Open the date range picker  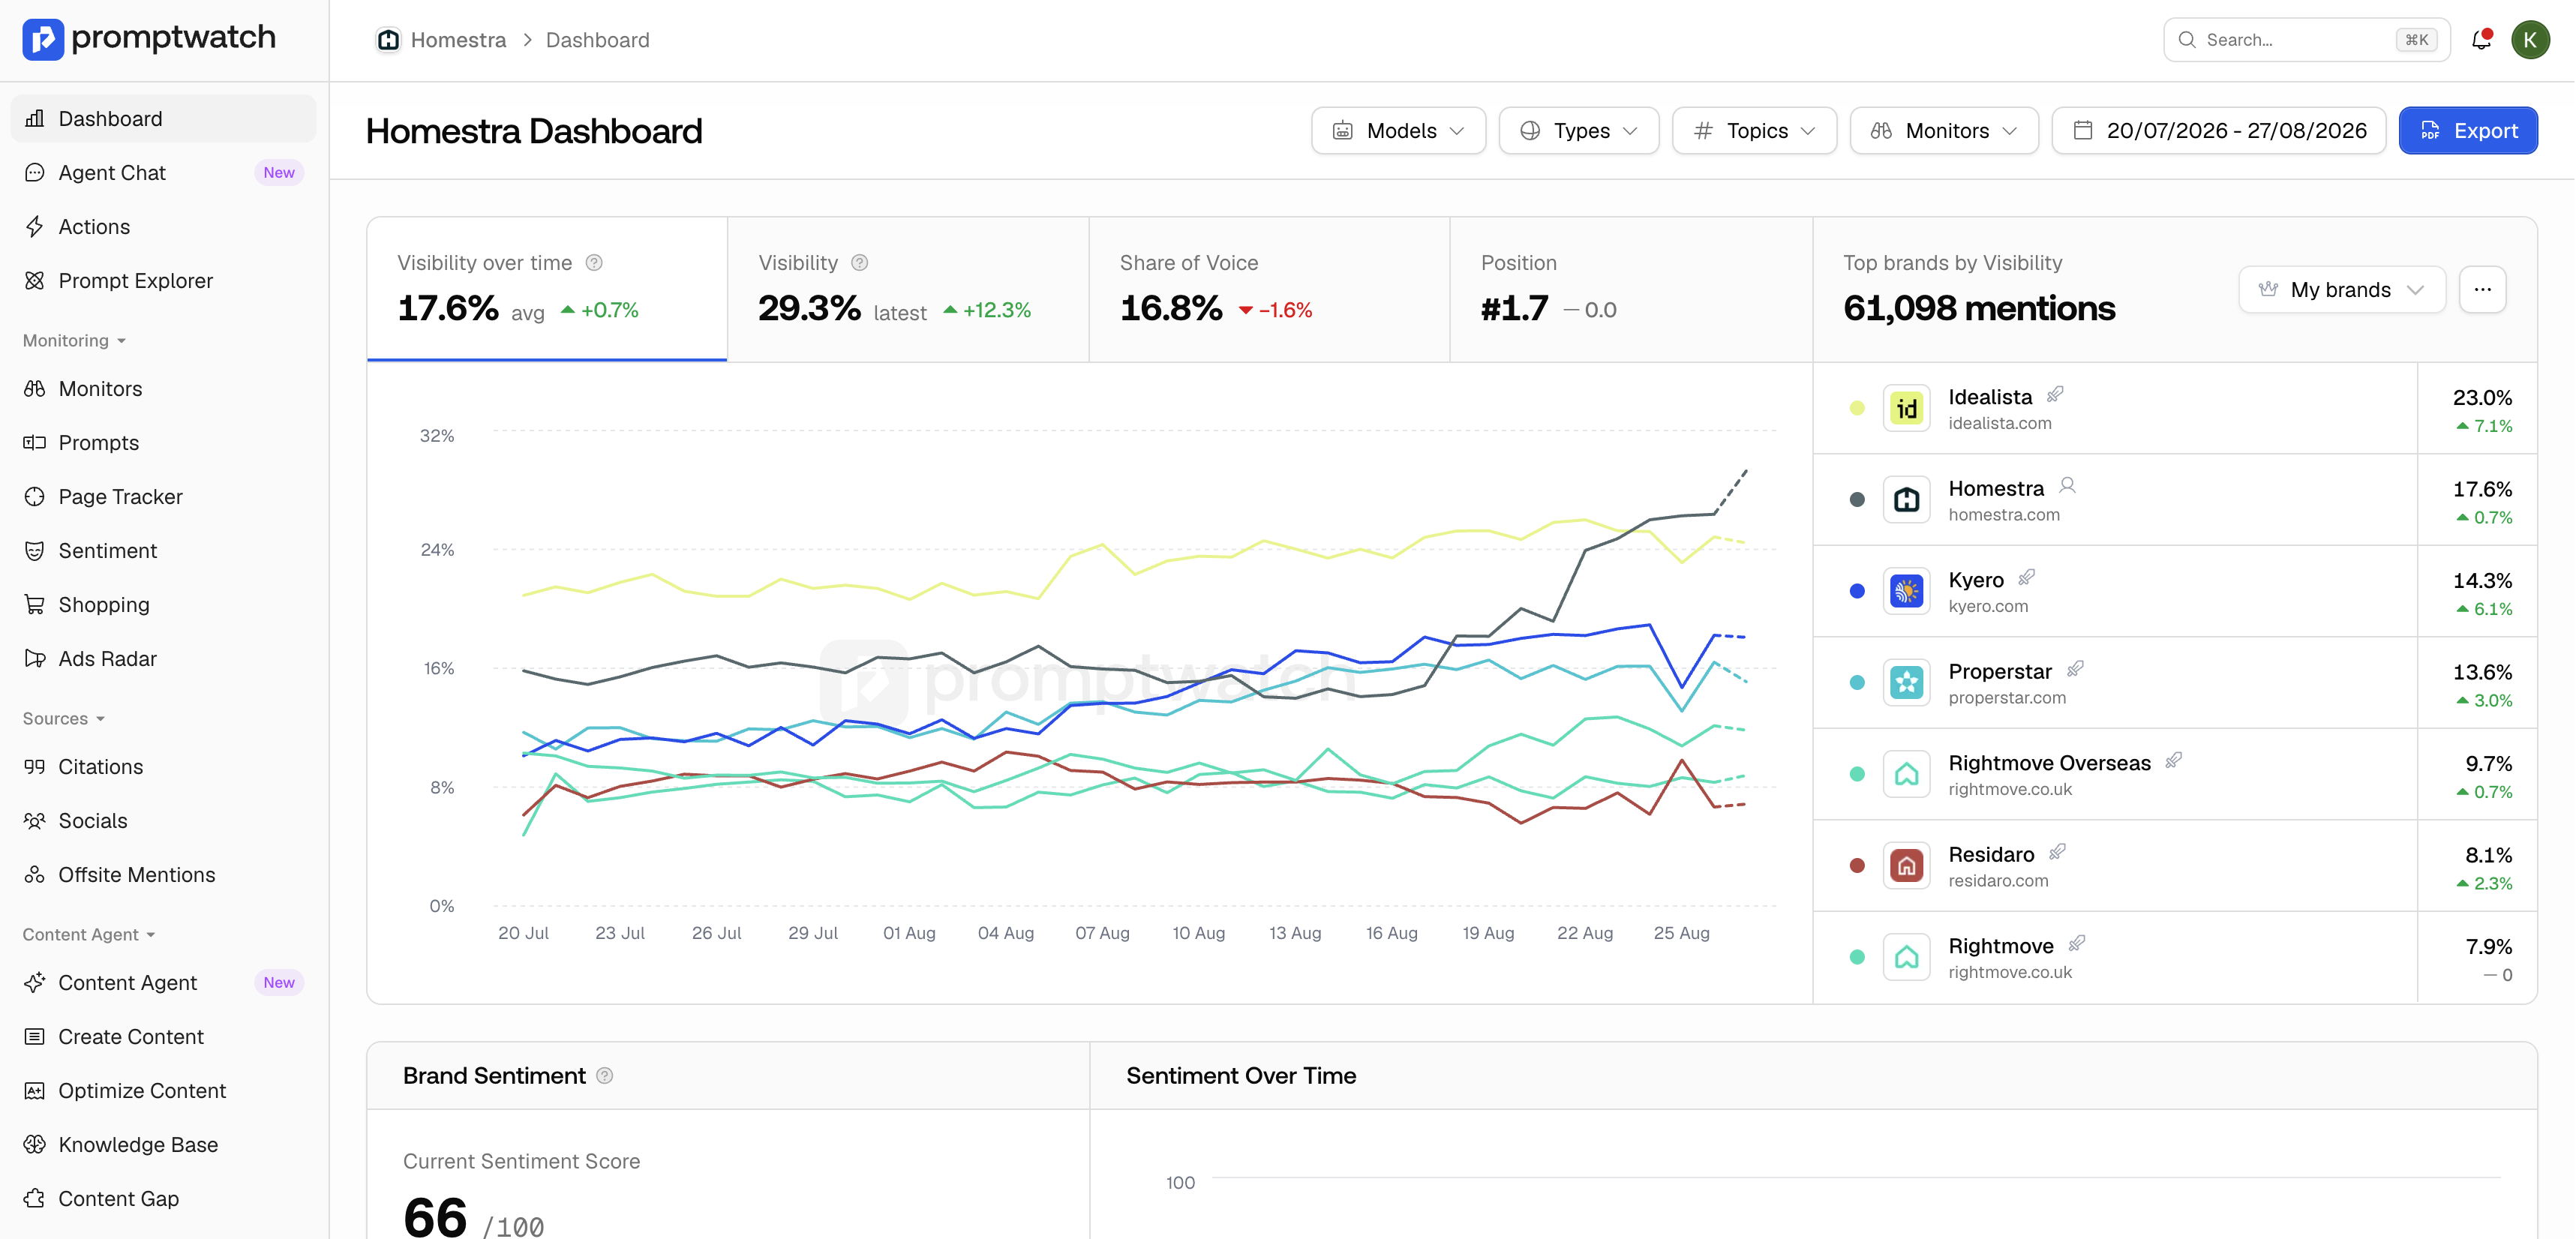coord(2218,131)
